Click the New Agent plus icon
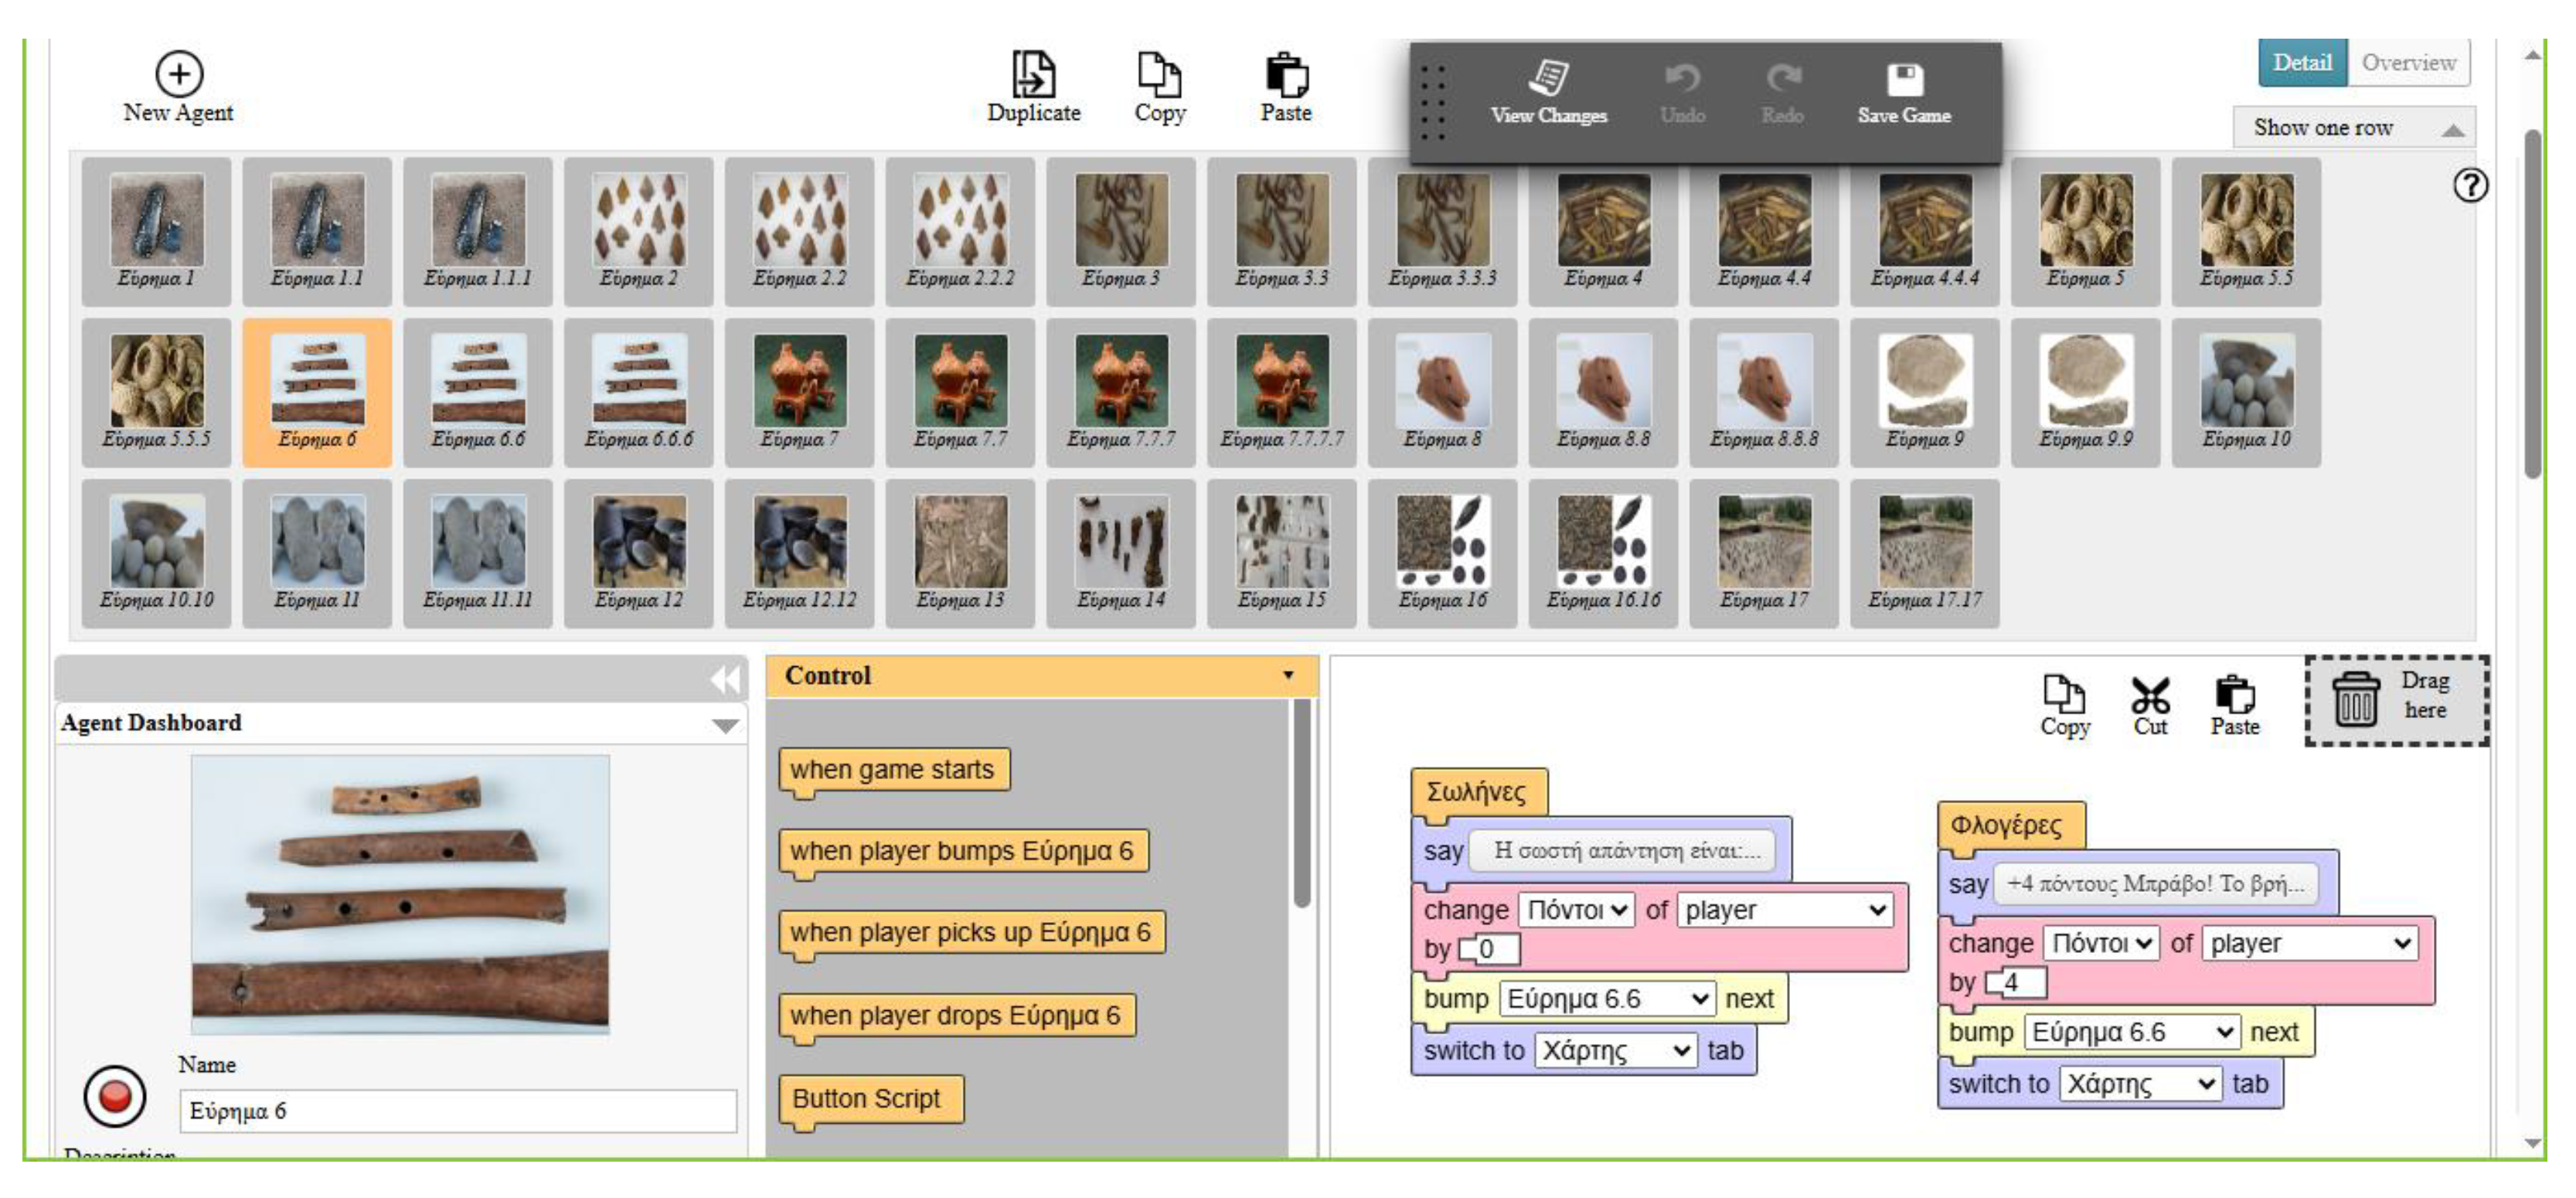The image size is (2576, 1198). (179, 74)
